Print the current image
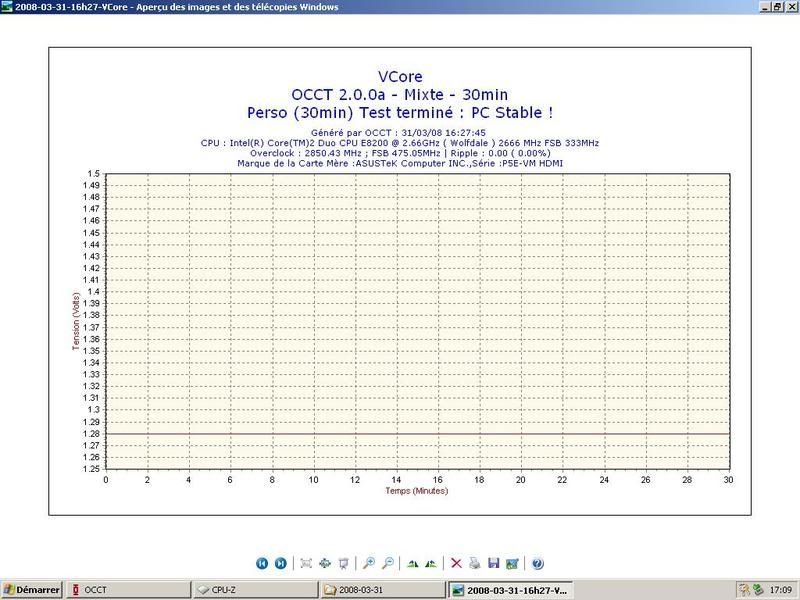800x600 pixels. click(475, 563)
